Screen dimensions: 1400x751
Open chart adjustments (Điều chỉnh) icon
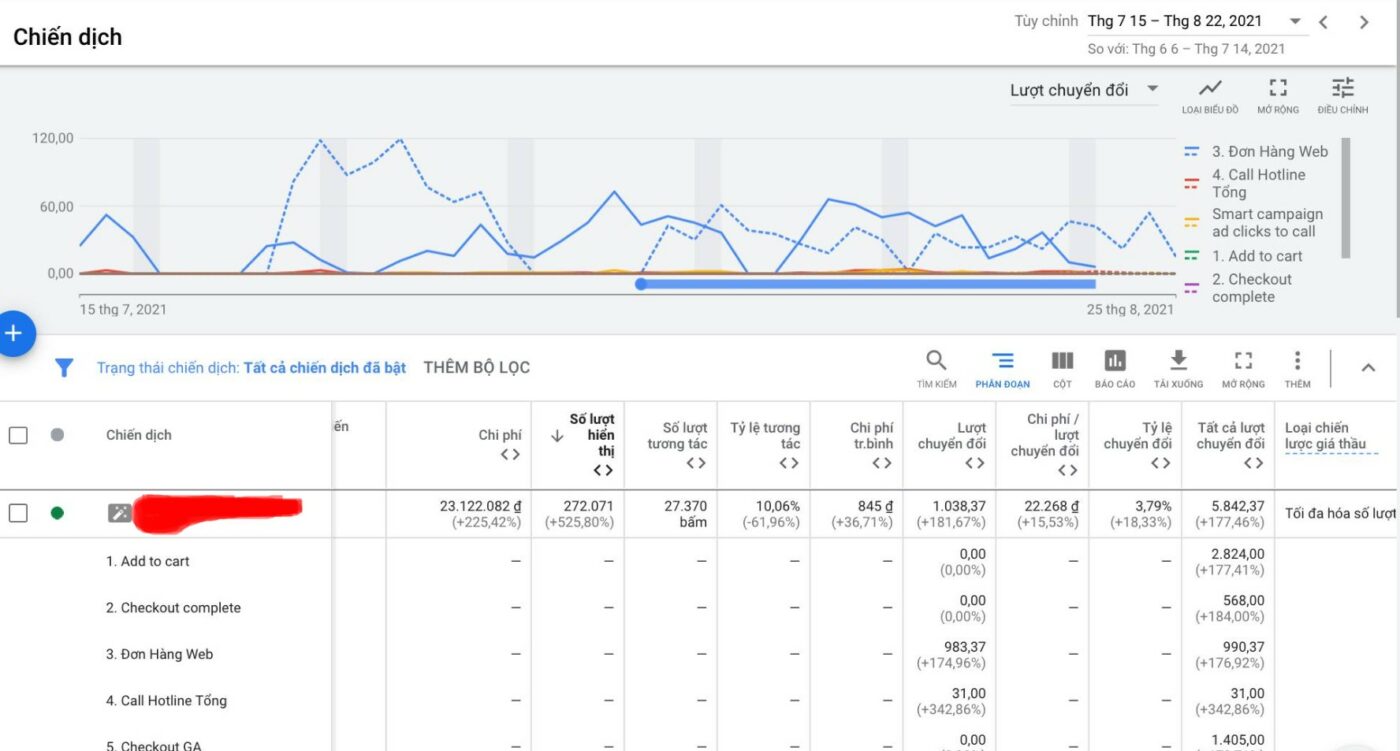pyautogui.click(x=1343, y=88)
